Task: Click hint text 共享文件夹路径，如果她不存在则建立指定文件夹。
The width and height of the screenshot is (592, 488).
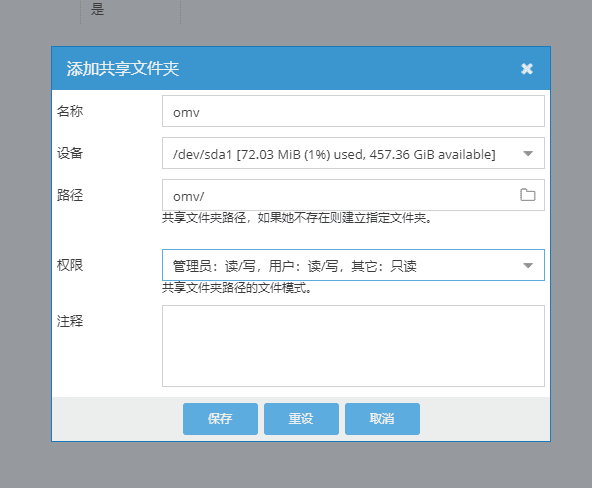Action: coord(297,218)
